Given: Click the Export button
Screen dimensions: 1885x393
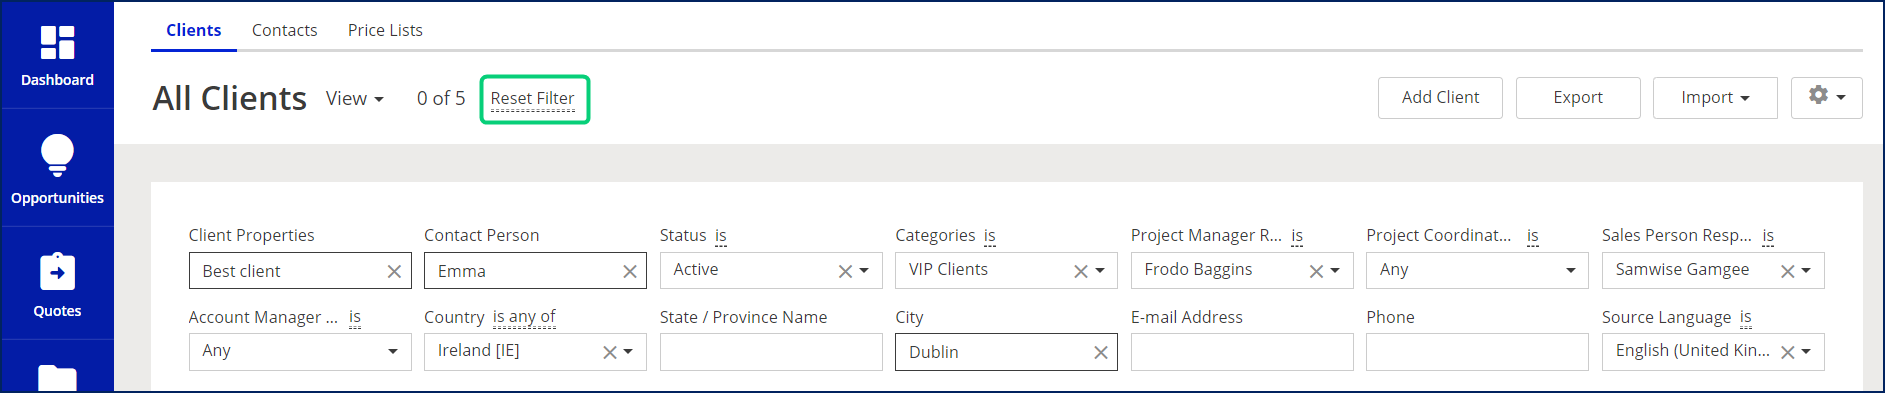Looking at the screenshot, I should click(x=1578, y=97).
